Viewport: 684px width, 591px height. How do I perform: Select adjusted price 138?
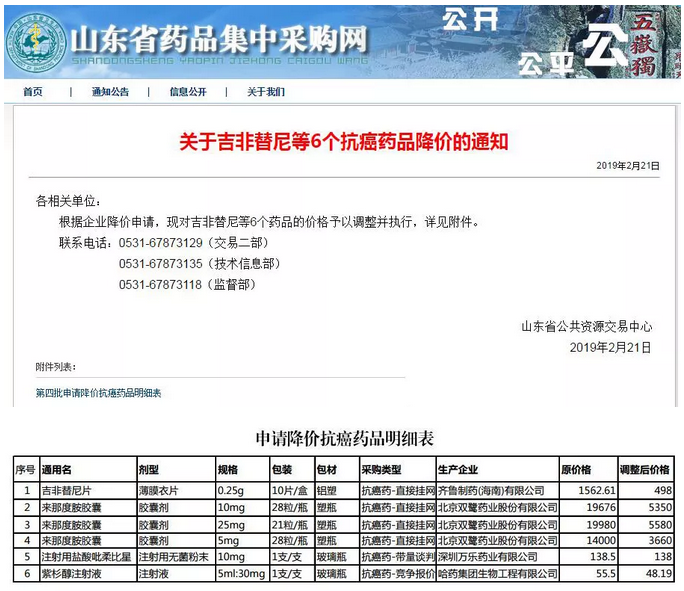(646, 557)
